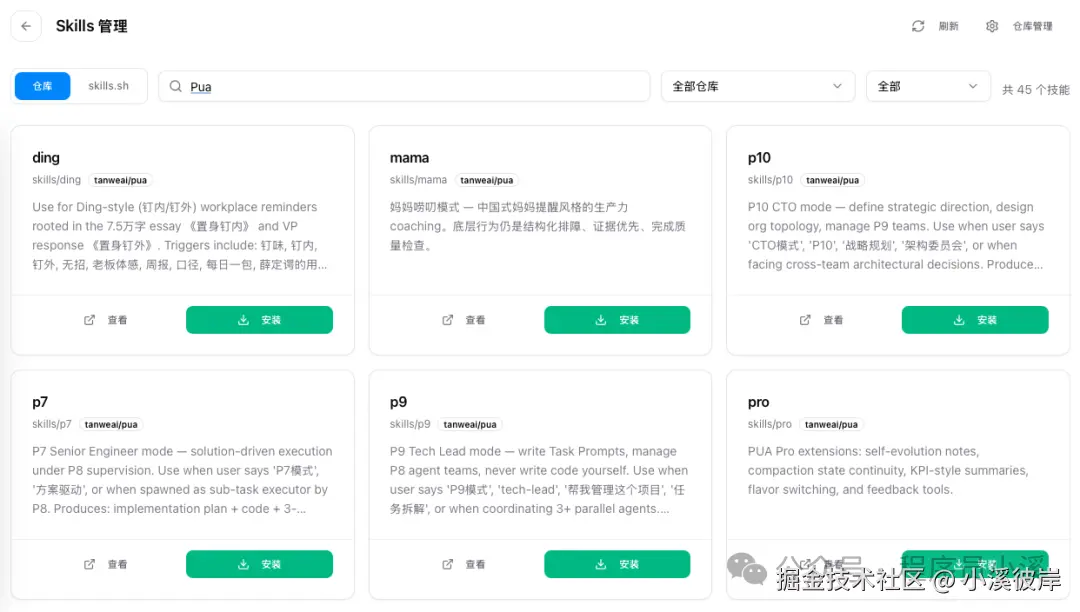1080x612 pixels.
Task: Click 查看 on the mama card
Action: (x=475, y=320)
